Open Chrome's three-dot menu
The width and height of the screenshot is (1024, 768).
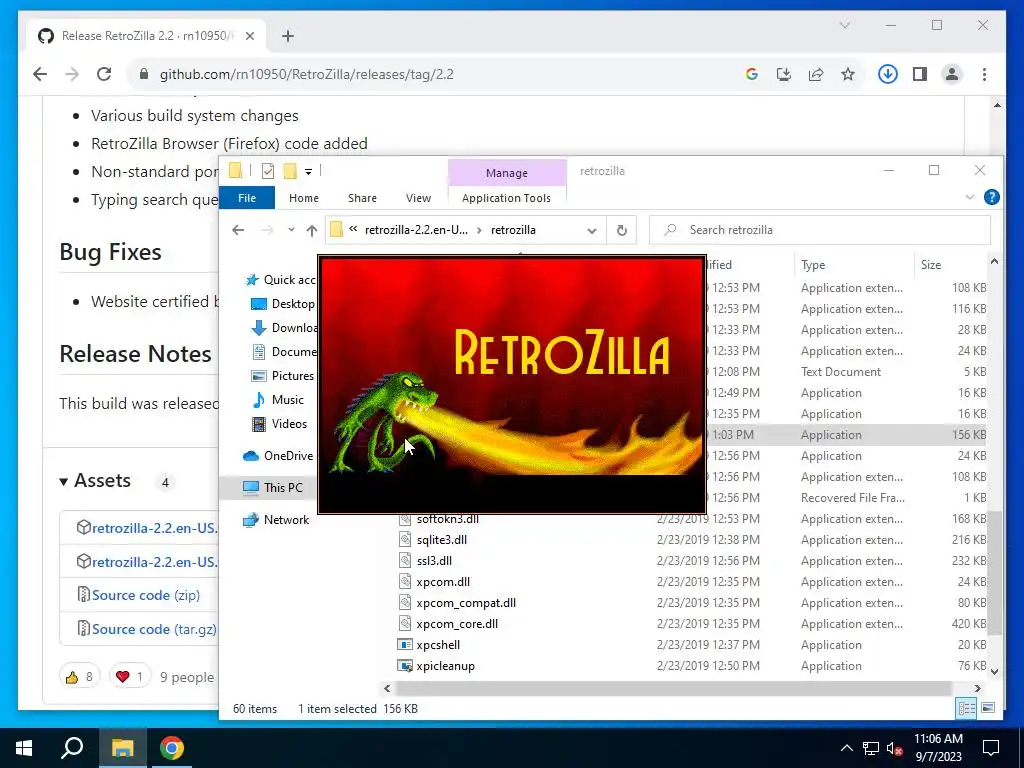[x=984, y=74]
